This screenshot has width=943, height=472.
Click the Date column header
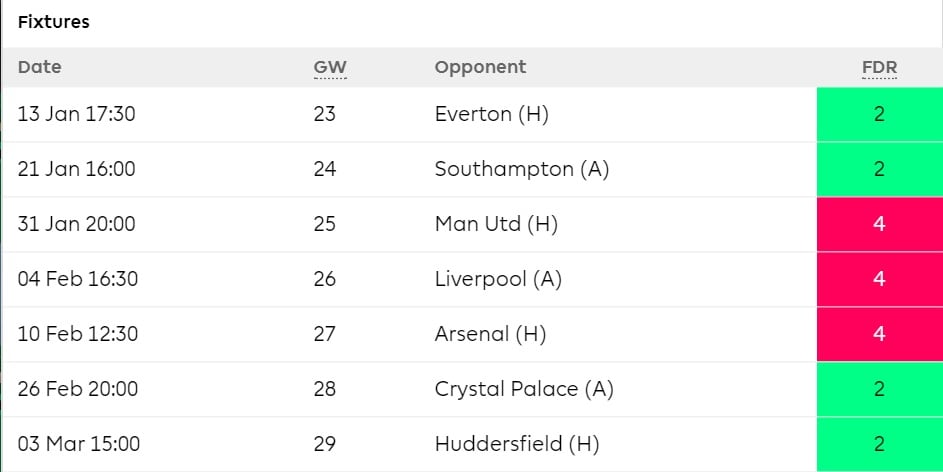point(40,67)
